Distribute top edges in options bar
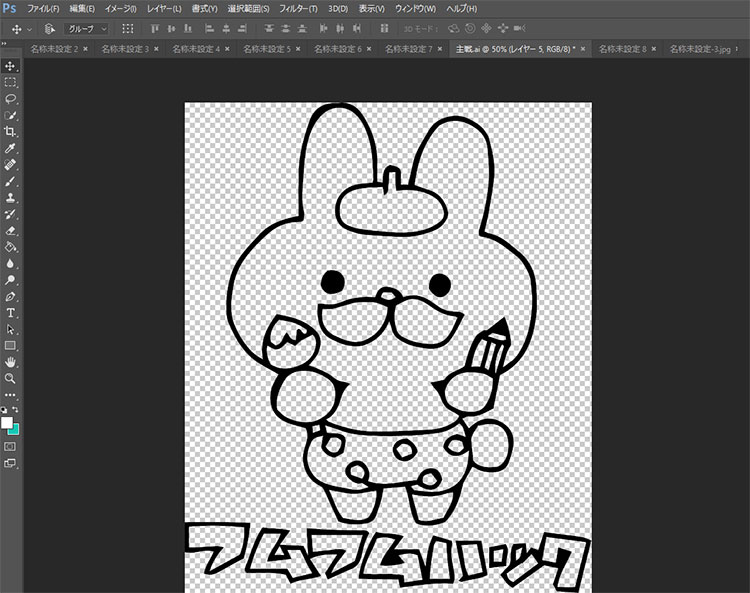This screenshot has width=750, height=593. 269,29
